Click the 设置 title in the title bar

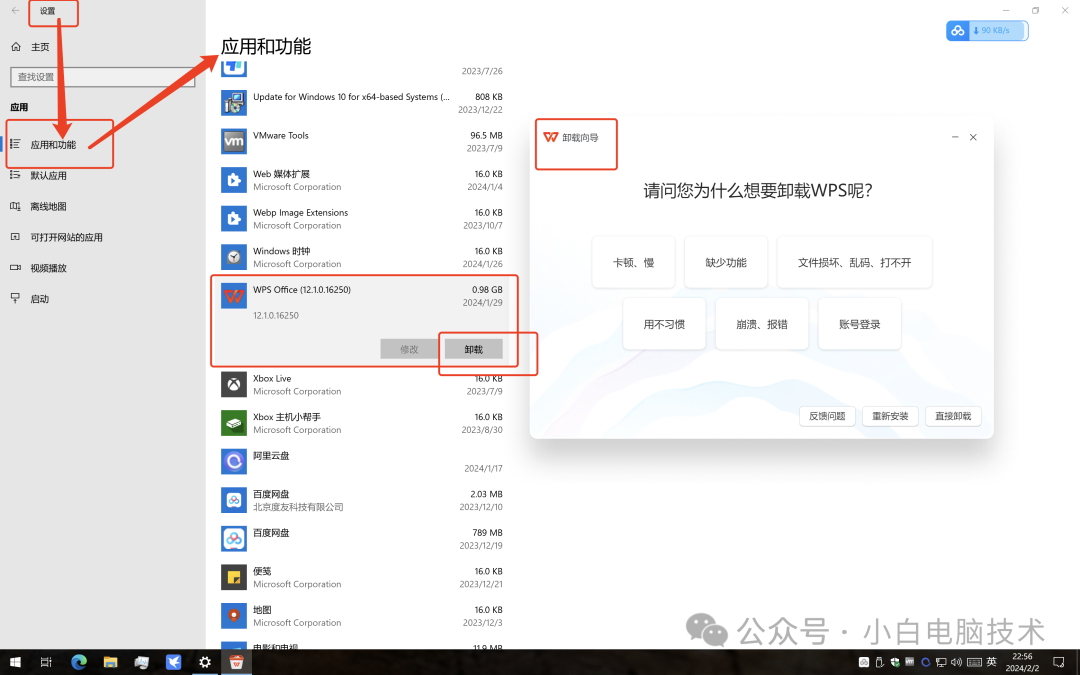click(x=48, y=11)
